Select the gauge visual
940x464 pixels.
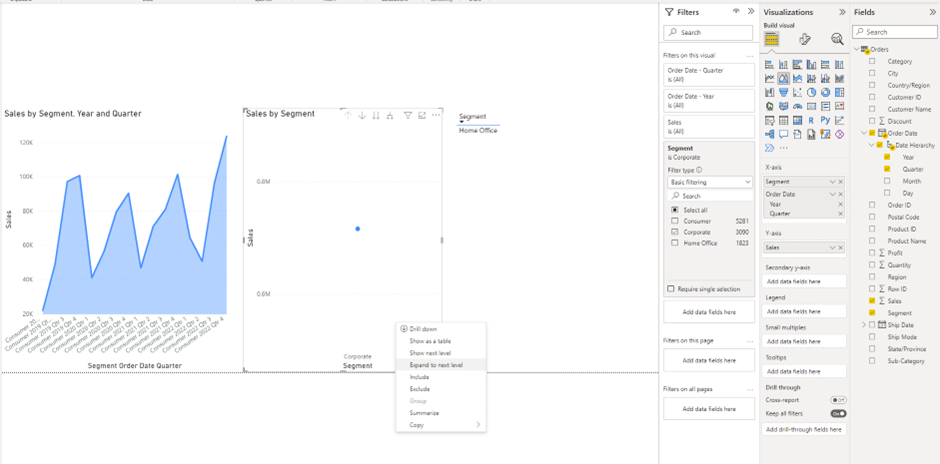click(797, 106)
